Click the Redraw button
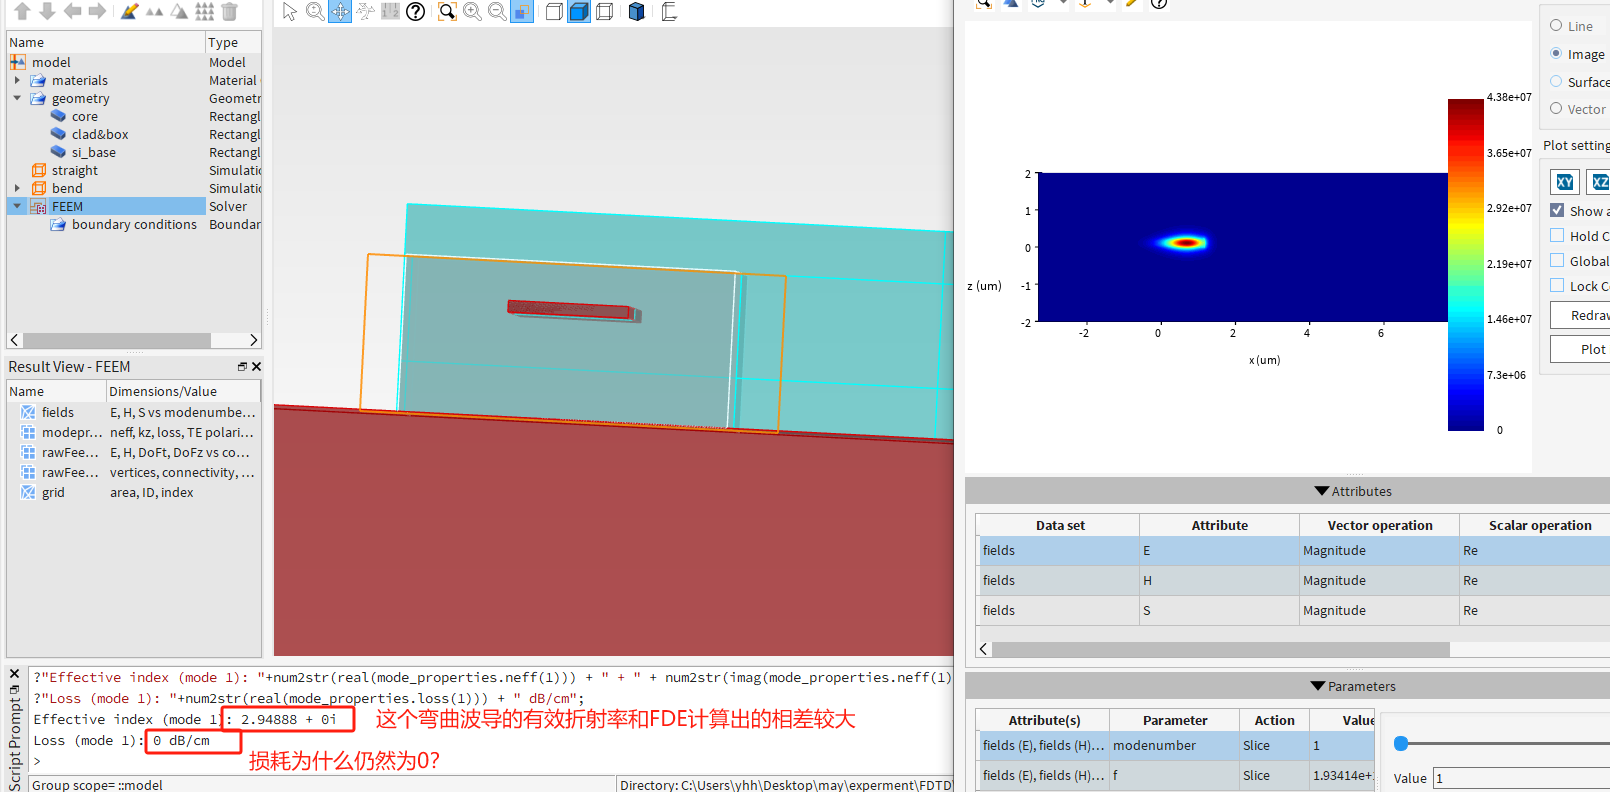The height and width of the screenshot is (792, 1610). pos(1587,315)
